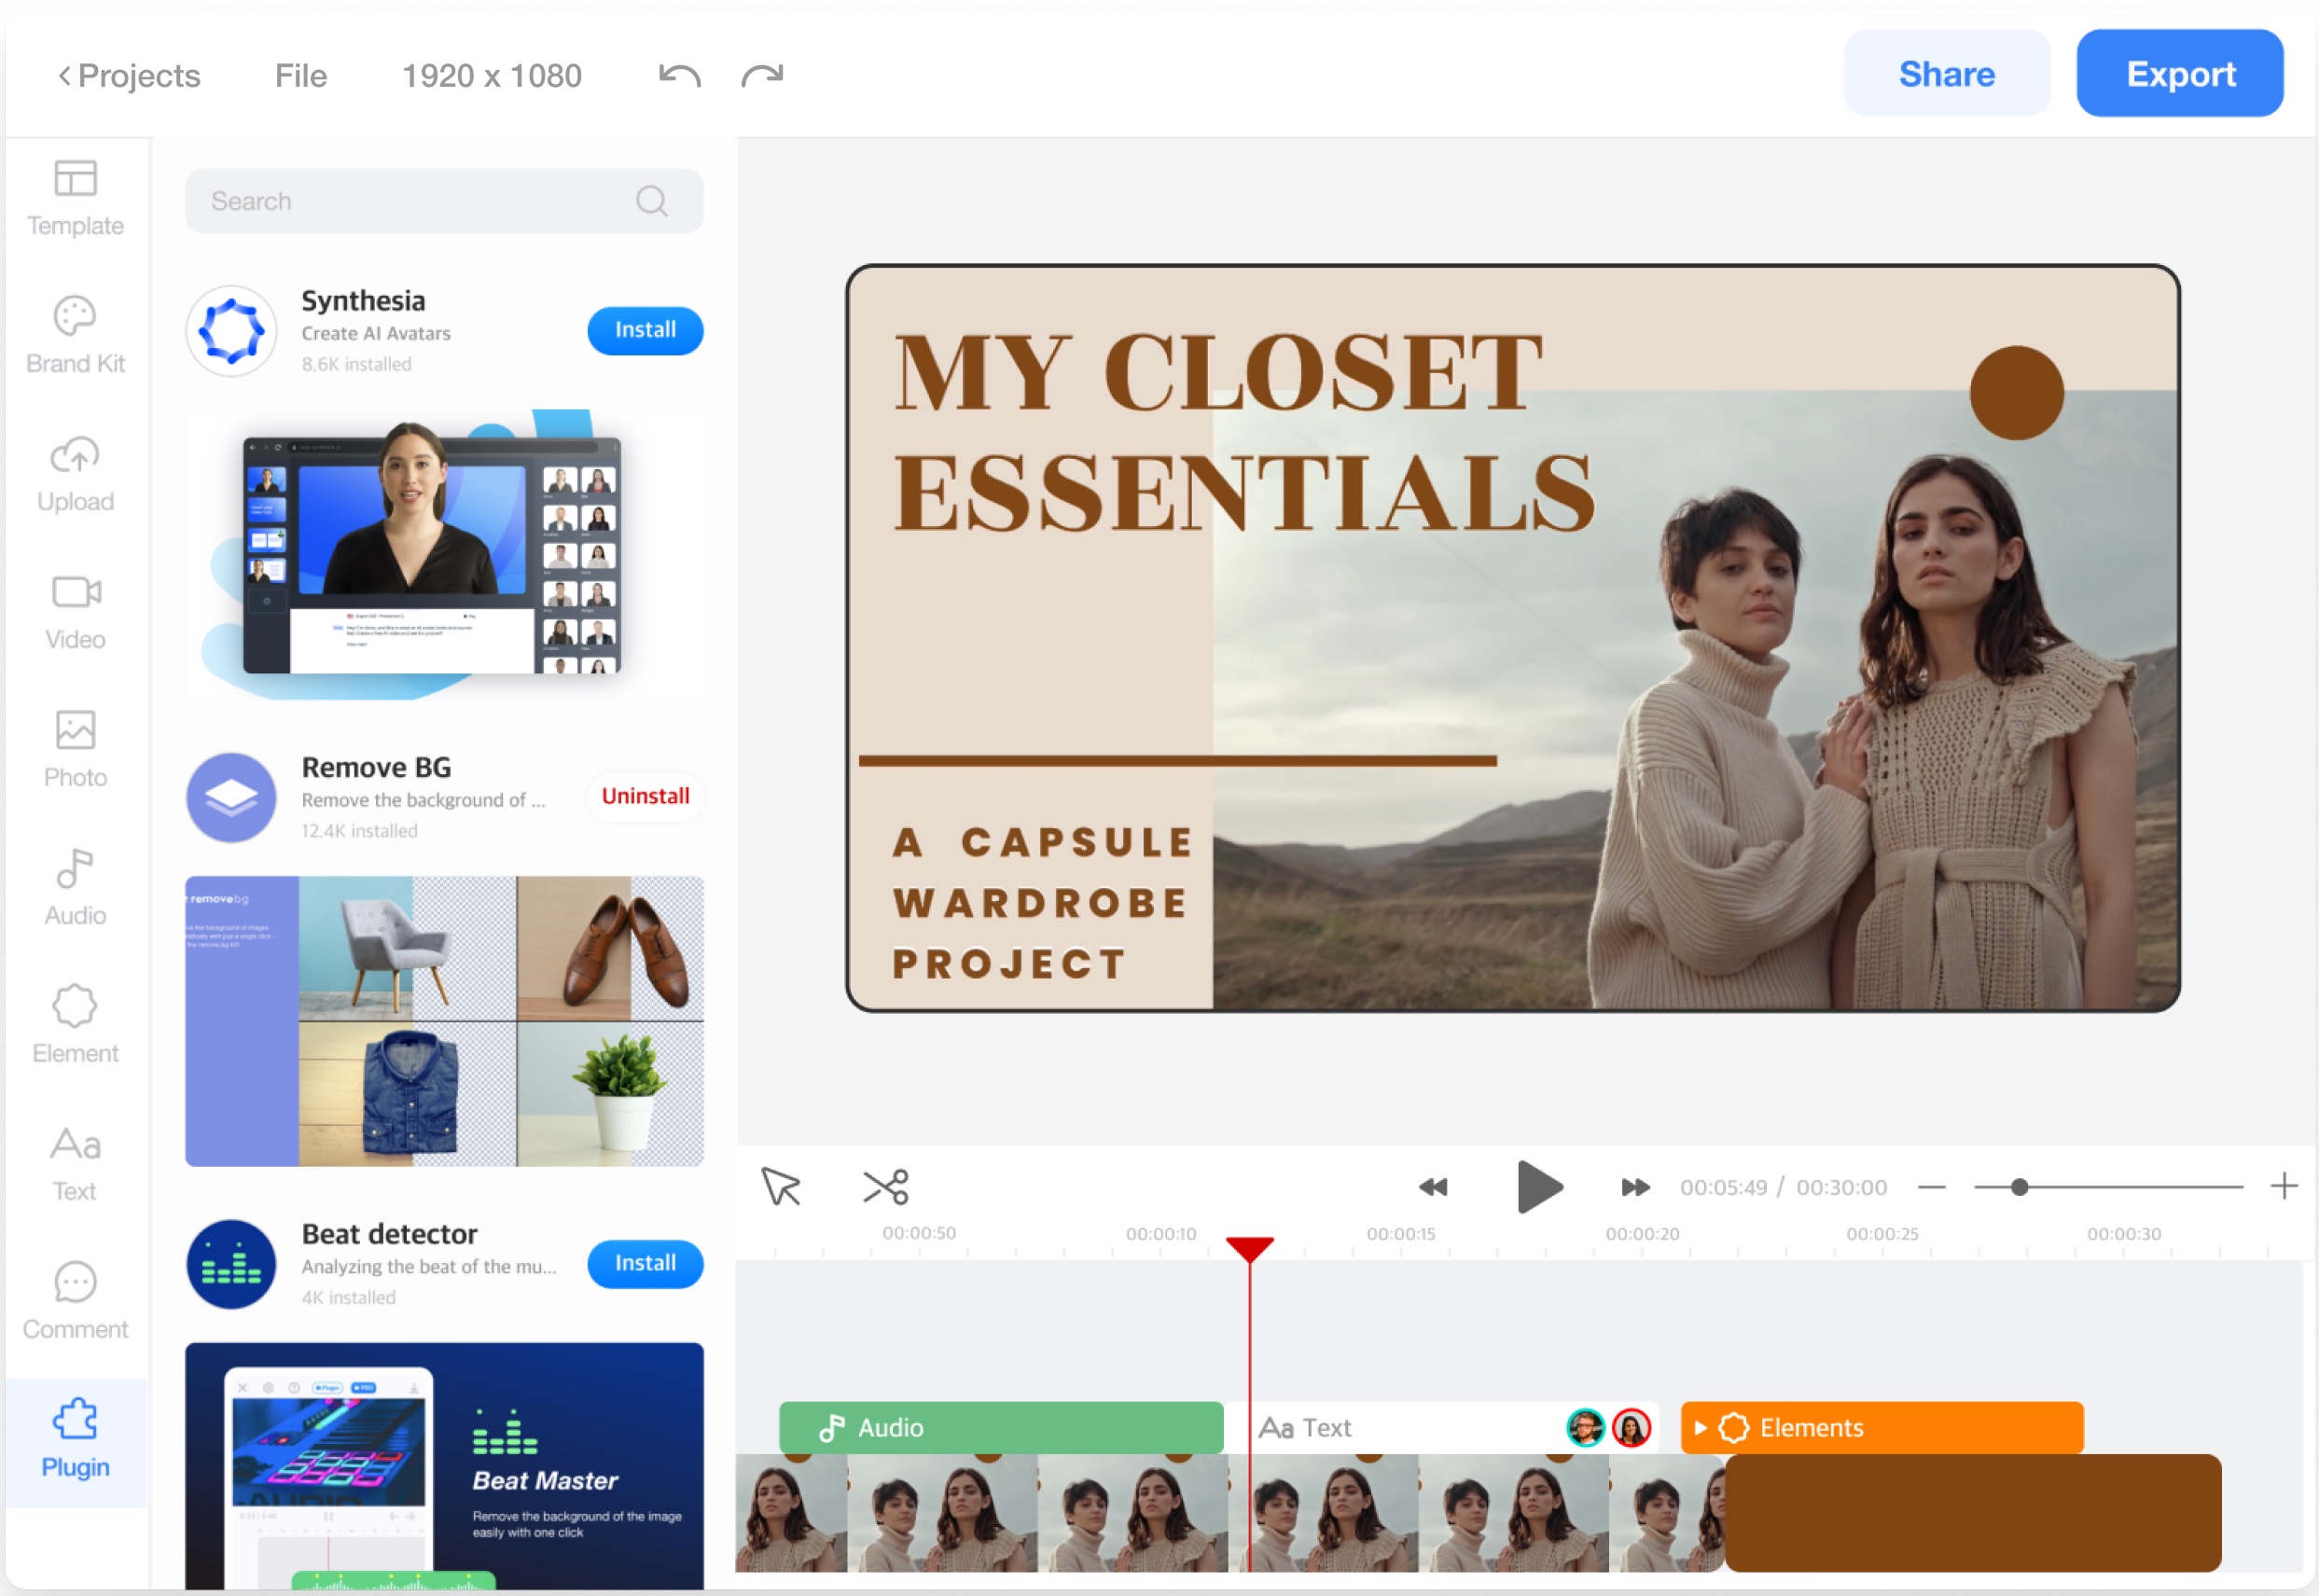Go back to Projects
The width and height of the screenshot is (2319, 1596).
click(129, 76)
